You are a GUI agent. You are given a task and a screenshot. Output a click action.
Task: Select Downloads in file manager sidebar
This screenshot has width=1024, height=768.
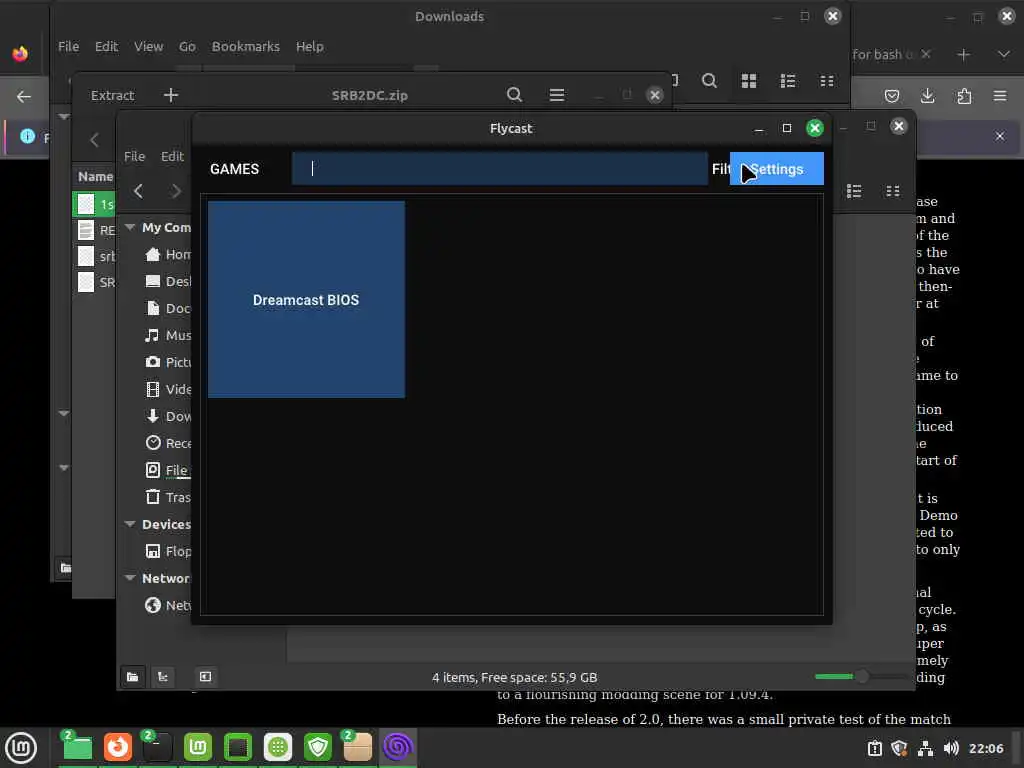(x=168, y=416)
